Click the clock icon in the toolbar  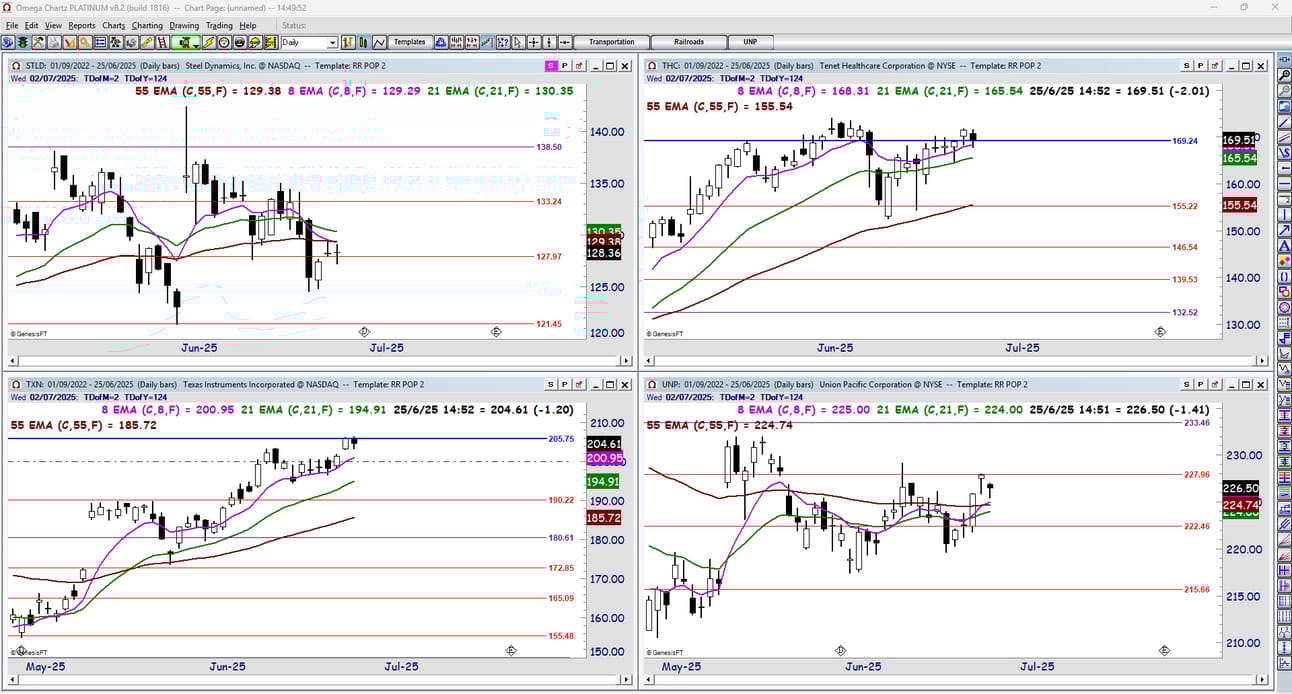click(x=224, y=43)
